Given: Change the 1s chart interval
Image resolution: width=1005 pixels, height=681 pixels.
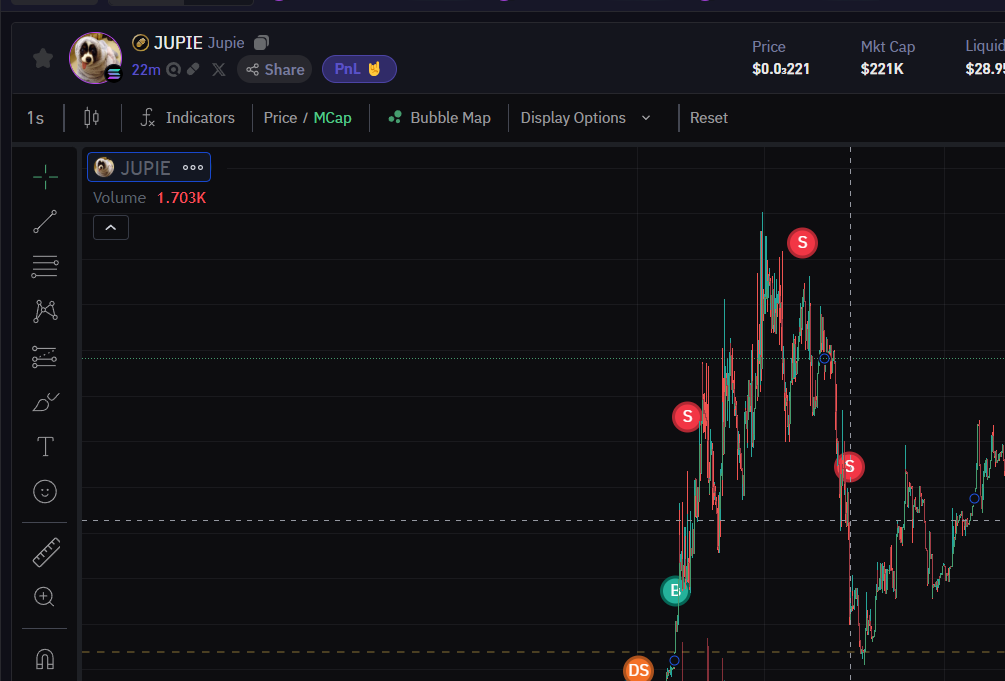Looking at the screenshot, I should [x=36, y=118].
